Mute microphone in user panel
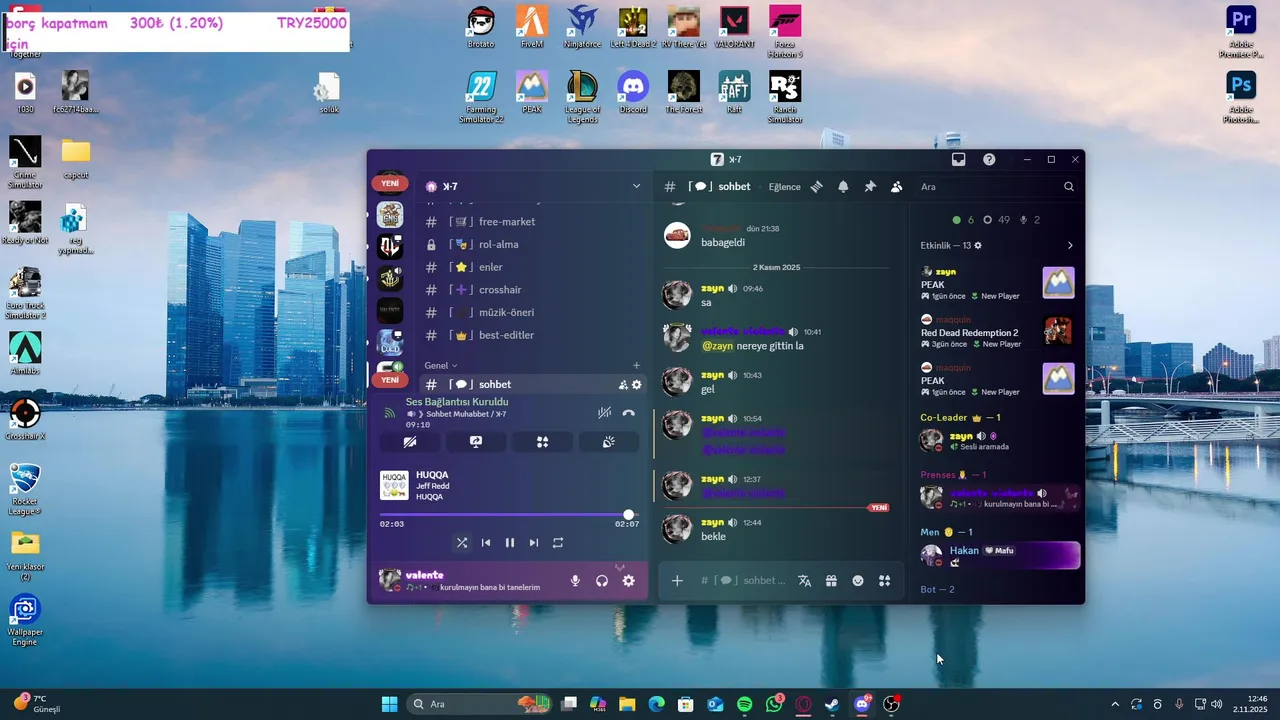Viewport: 1280px width, 720px height. (x=575, y=581)
